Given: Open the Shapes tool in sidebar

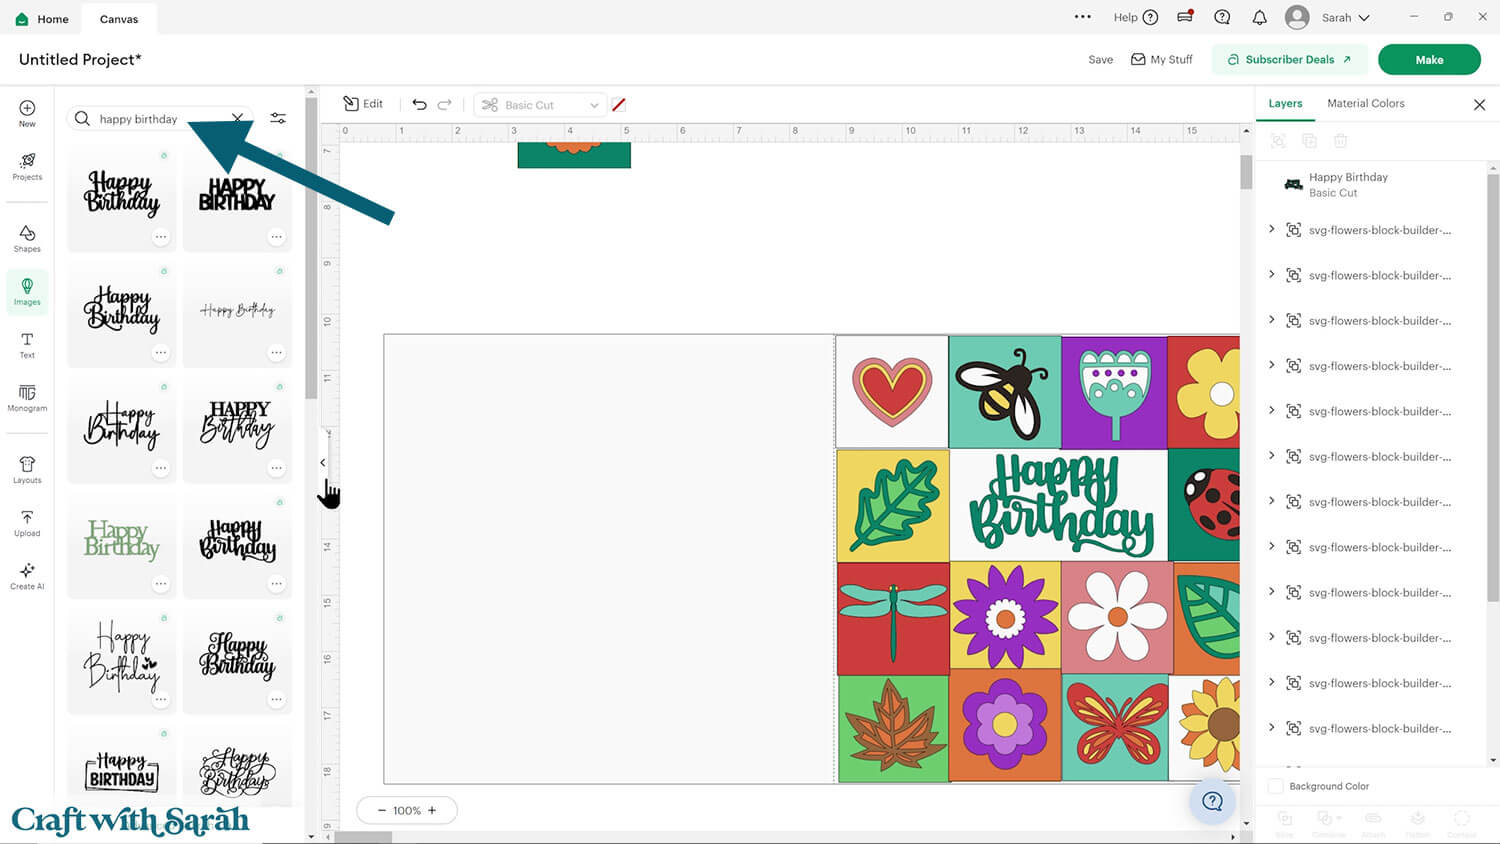Looking at the screenshot, I should [x=27, y=238].
